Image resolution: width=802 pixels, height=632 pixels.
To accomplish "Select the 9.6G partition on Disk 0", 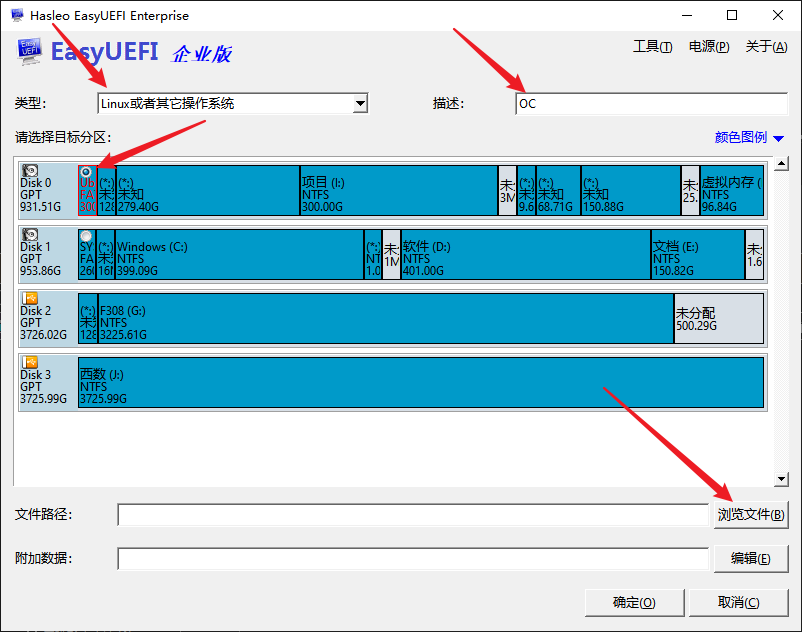I will 526,190.
